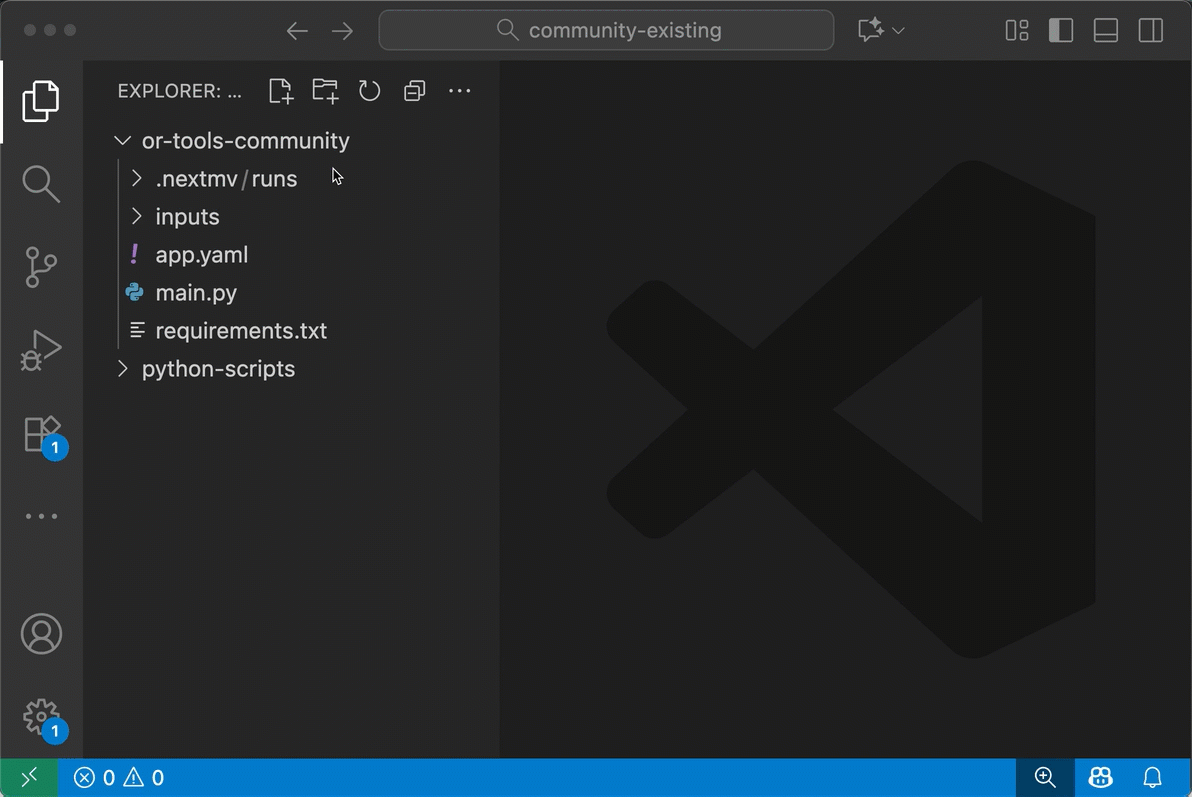Toggle the bottom panel visibility

pos(1105,30)
